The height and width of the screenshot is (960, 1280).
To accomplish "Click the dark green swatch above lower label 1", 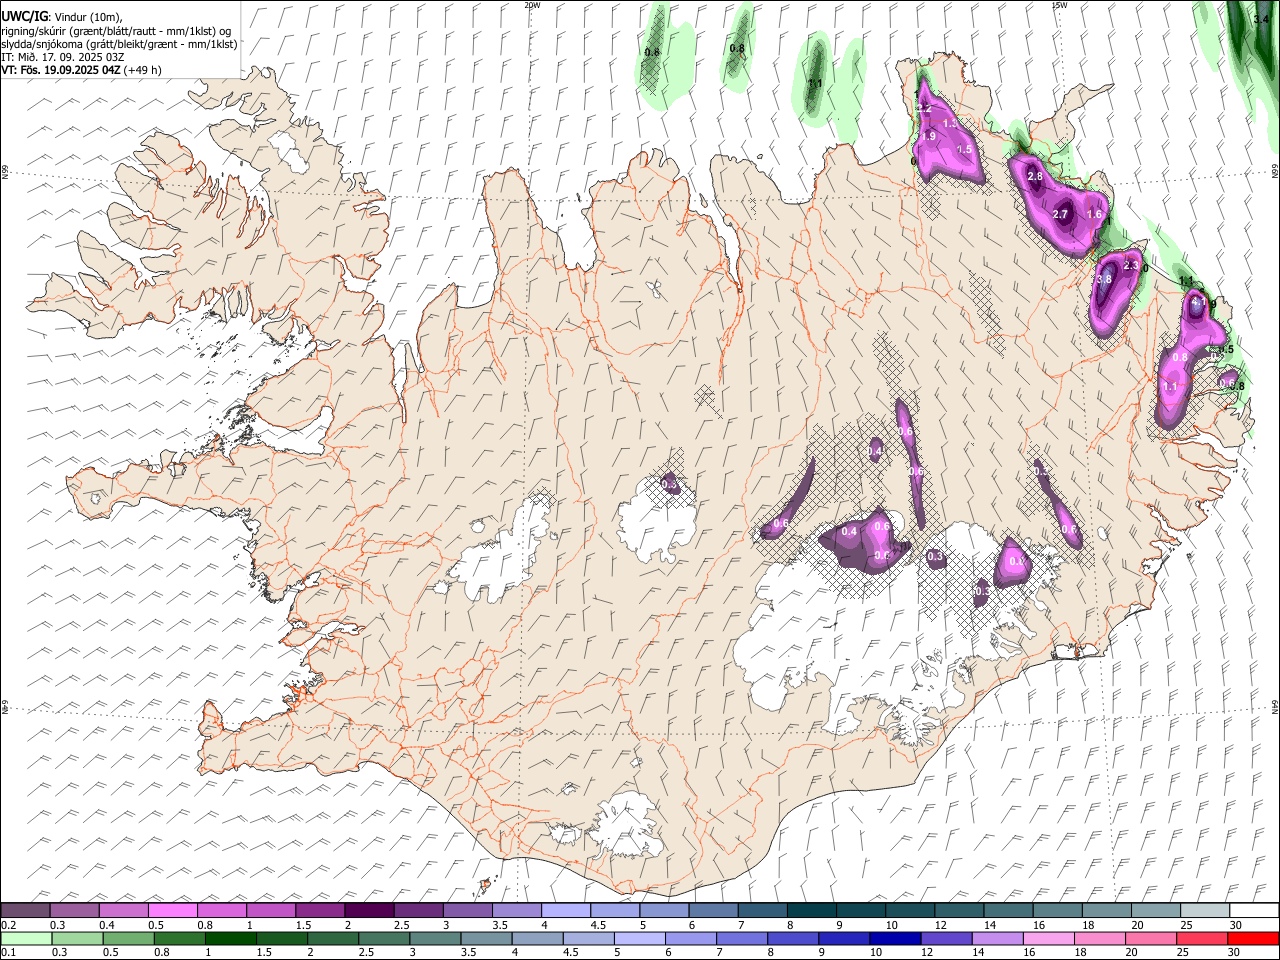I will 230,938.
